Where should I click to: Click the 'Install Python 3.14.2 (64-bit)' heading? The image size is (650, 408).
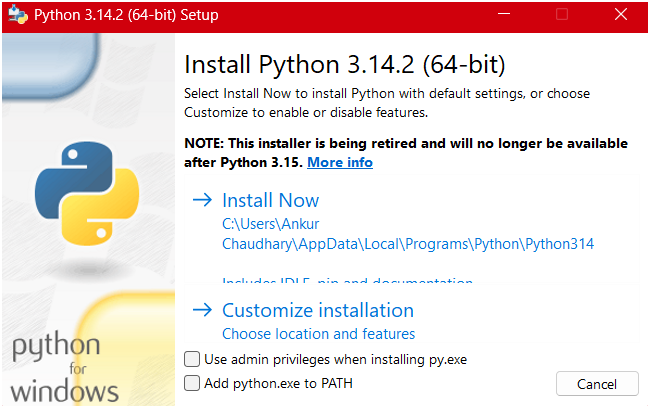[x=344, y=65]
